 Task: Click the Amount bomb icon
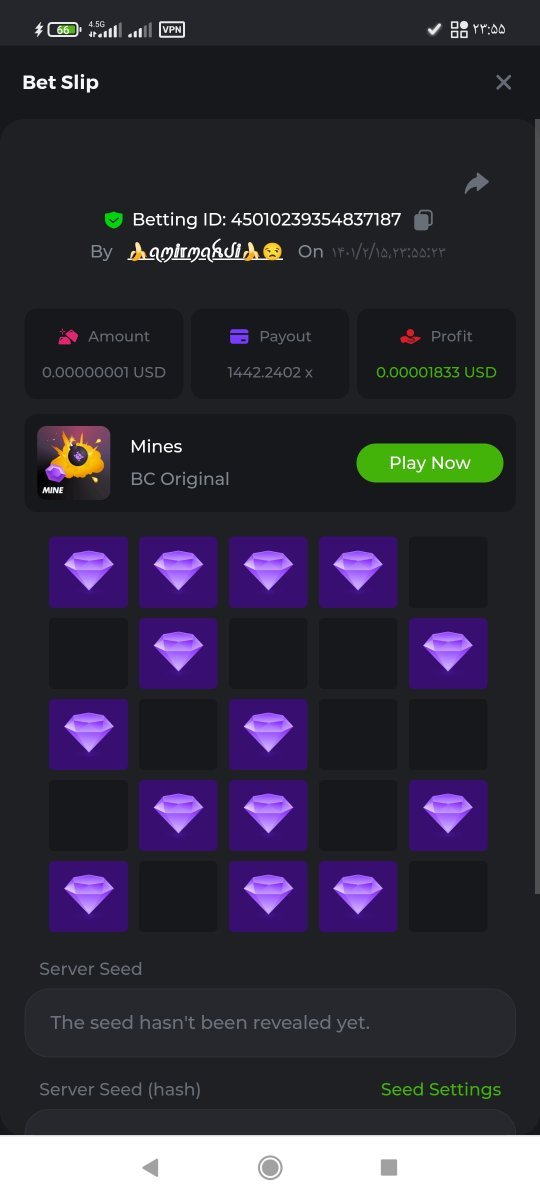(x=68, y=336)
